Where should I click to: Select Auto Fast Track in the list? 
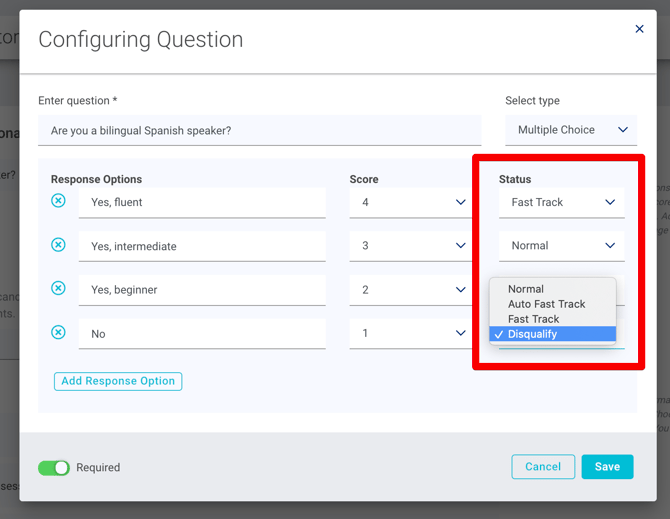[546, 304]
